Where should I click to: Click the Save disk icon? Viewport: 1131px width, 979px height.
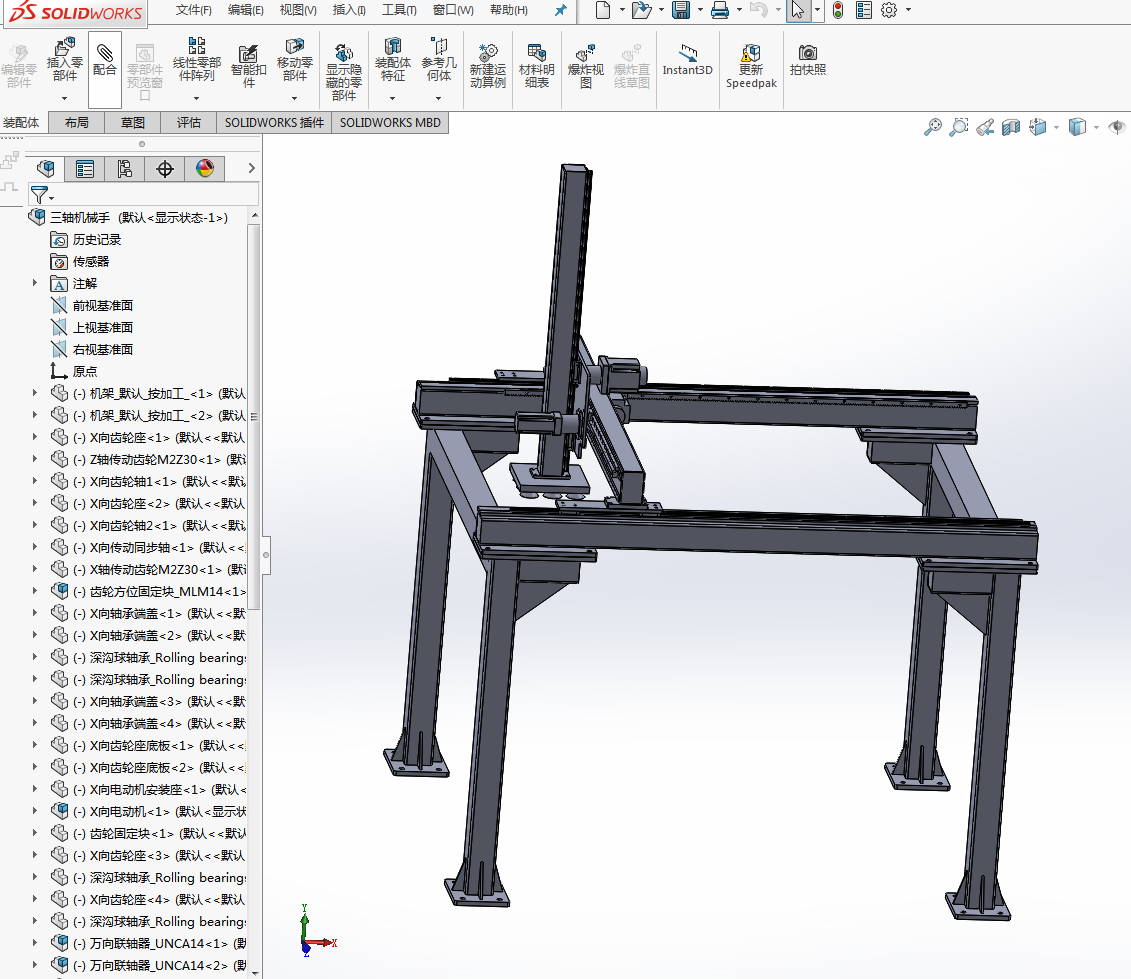pyautogui.click(x=680, y=10)
